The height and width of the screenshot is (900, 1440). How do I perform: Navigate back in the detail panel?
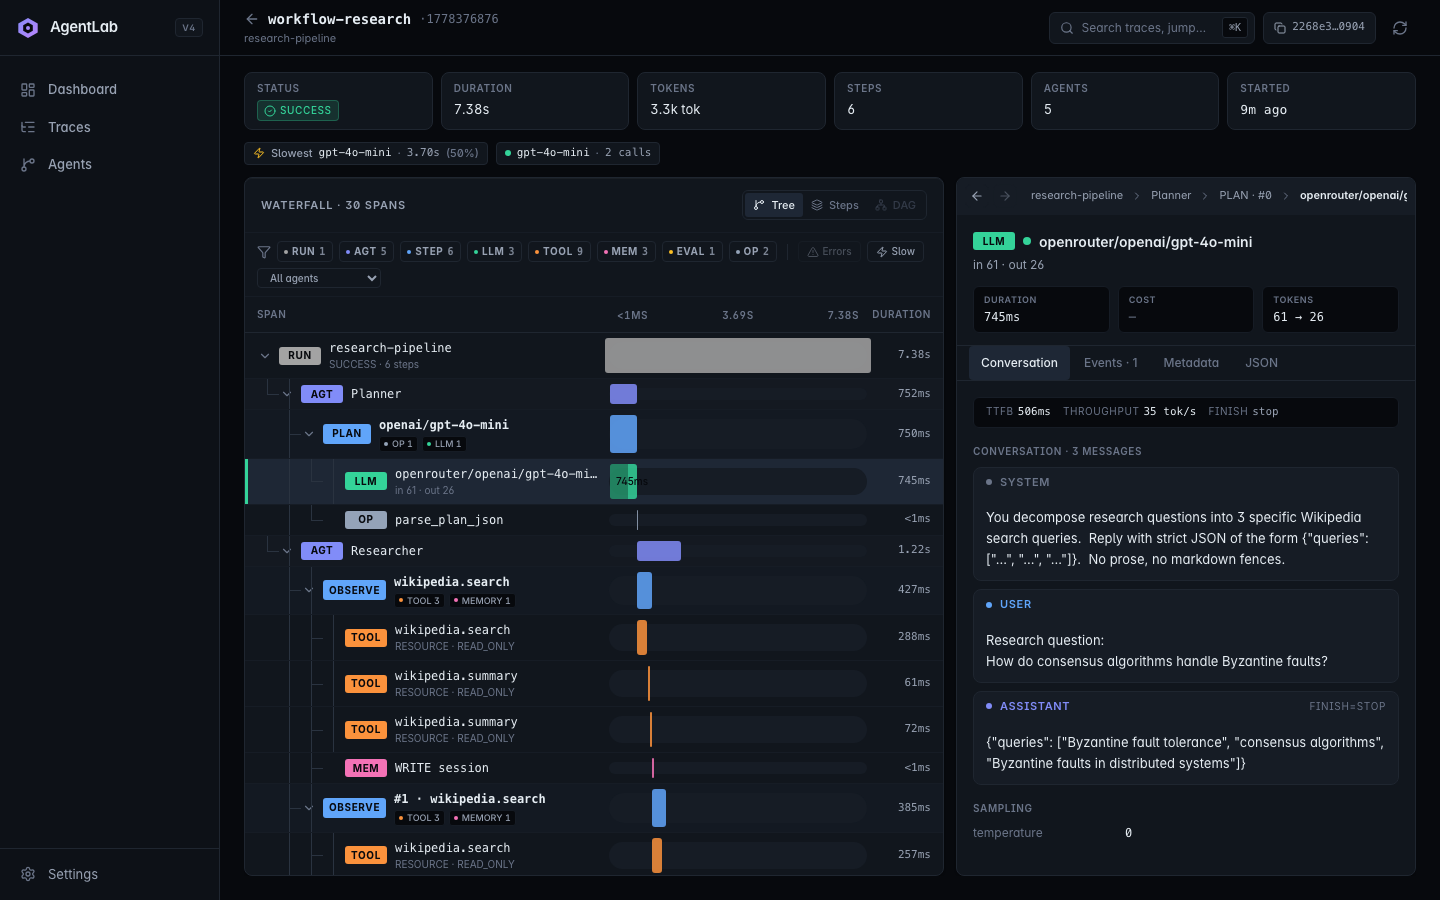tap(977, 196)
